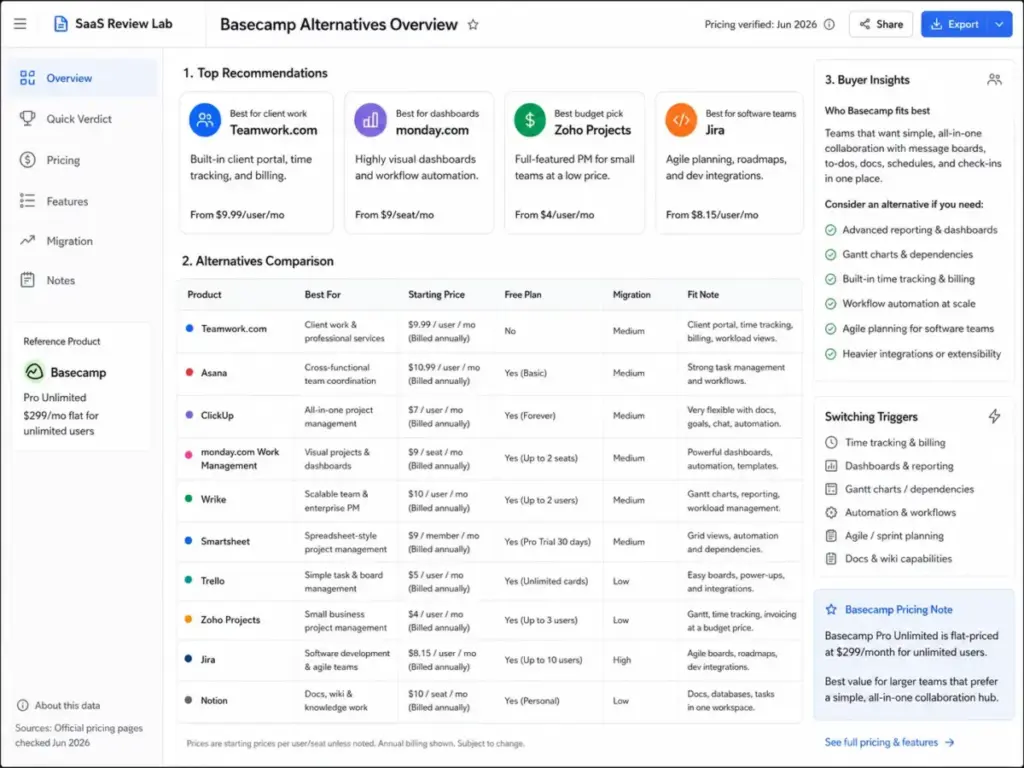This screenshot has height=768, width=1024.
Task: Click Agile planning for software teams check
Action: 830,328
